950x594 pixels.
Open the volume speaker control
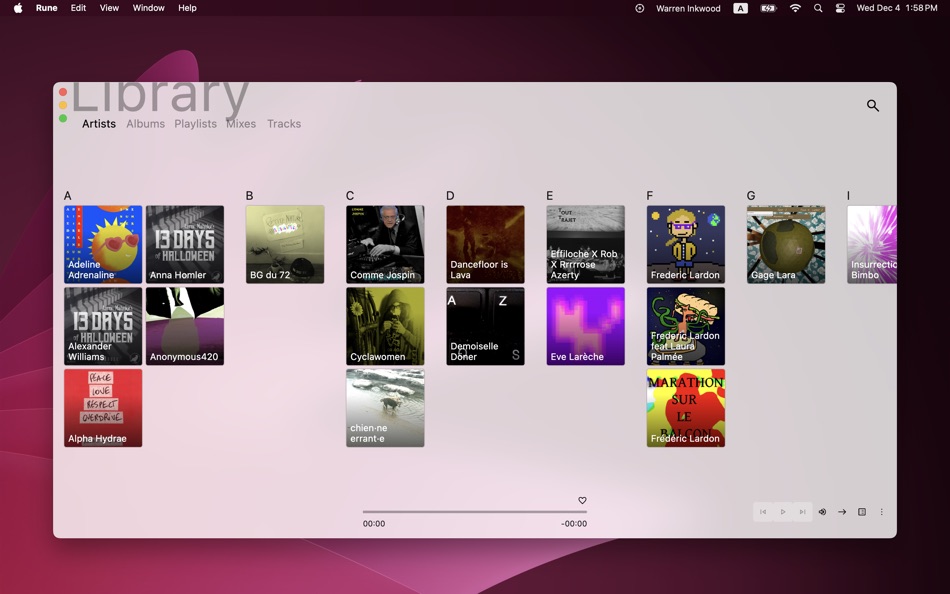pos(822,512)
